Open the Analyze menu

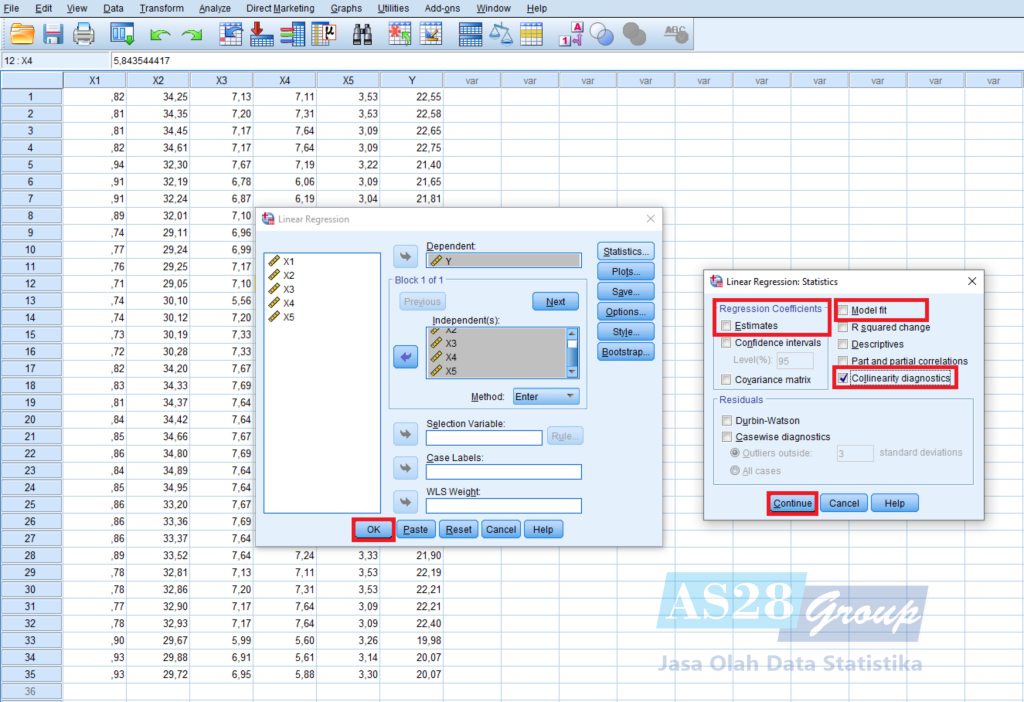pyautogui.click(x=214, y=8)
